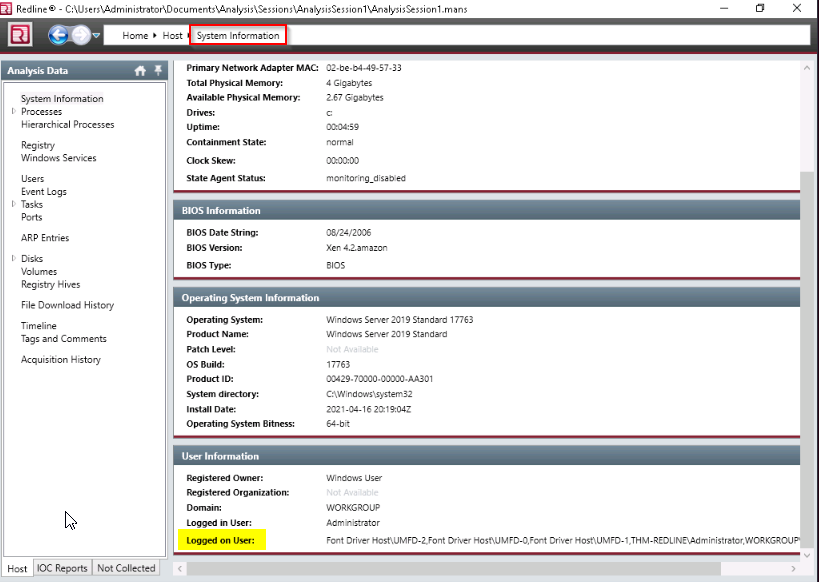
Task: Click the User Information section header
Action: pyautogui.click(x=487, y=456)
